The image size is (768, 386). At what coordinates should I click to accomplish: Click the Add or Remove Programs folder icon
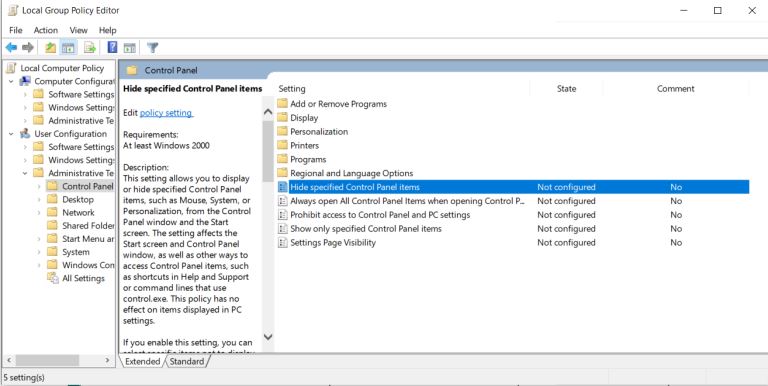point(282,104)
